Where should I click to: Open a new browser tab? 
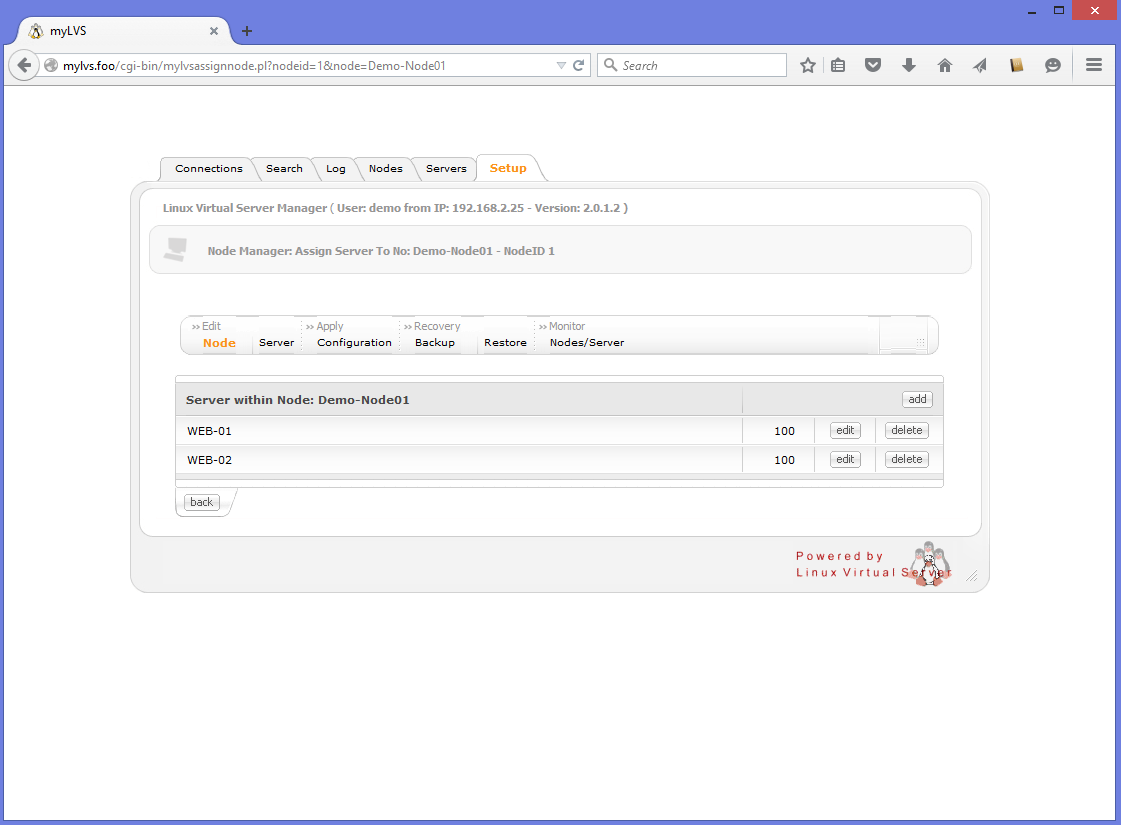point(247,30)
